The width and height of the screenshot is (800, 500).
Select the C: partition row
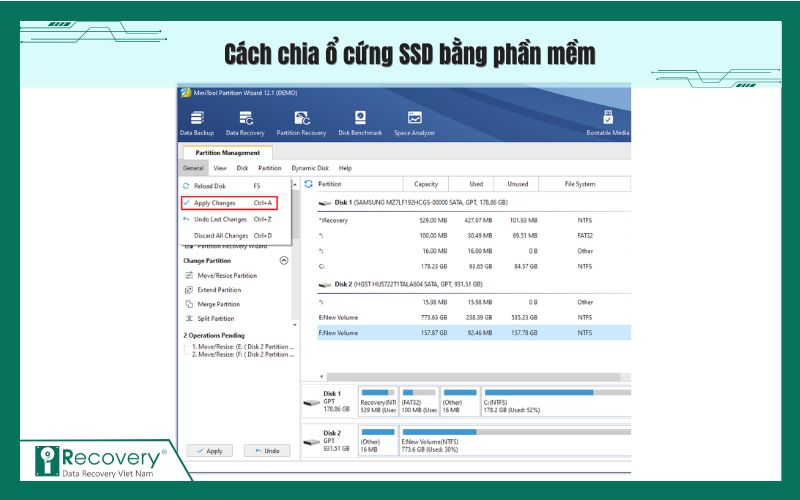pos(473,266)
